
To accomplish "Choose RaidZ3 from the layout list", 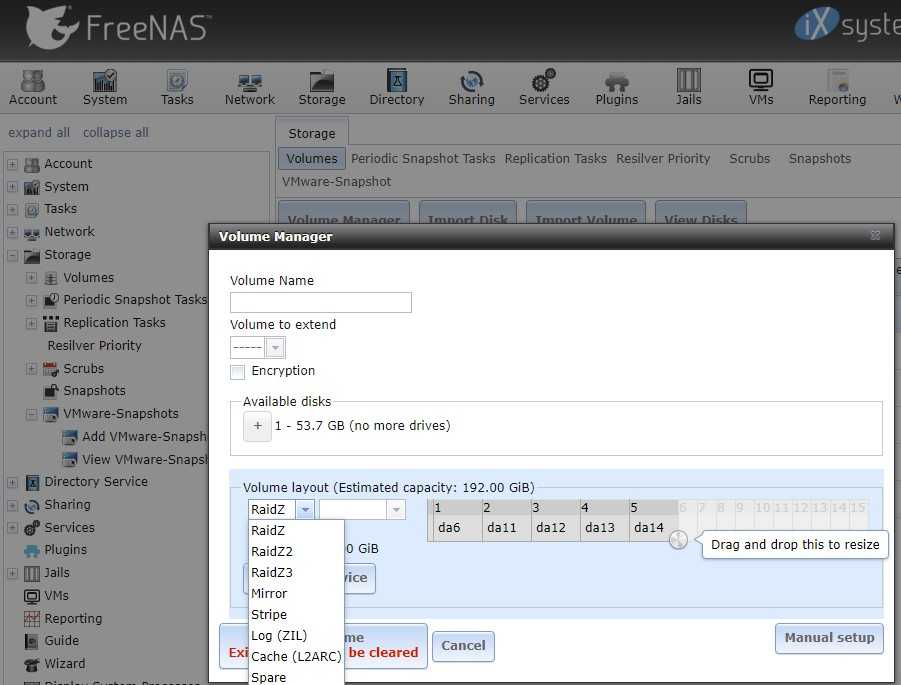I will click(296, 572).
